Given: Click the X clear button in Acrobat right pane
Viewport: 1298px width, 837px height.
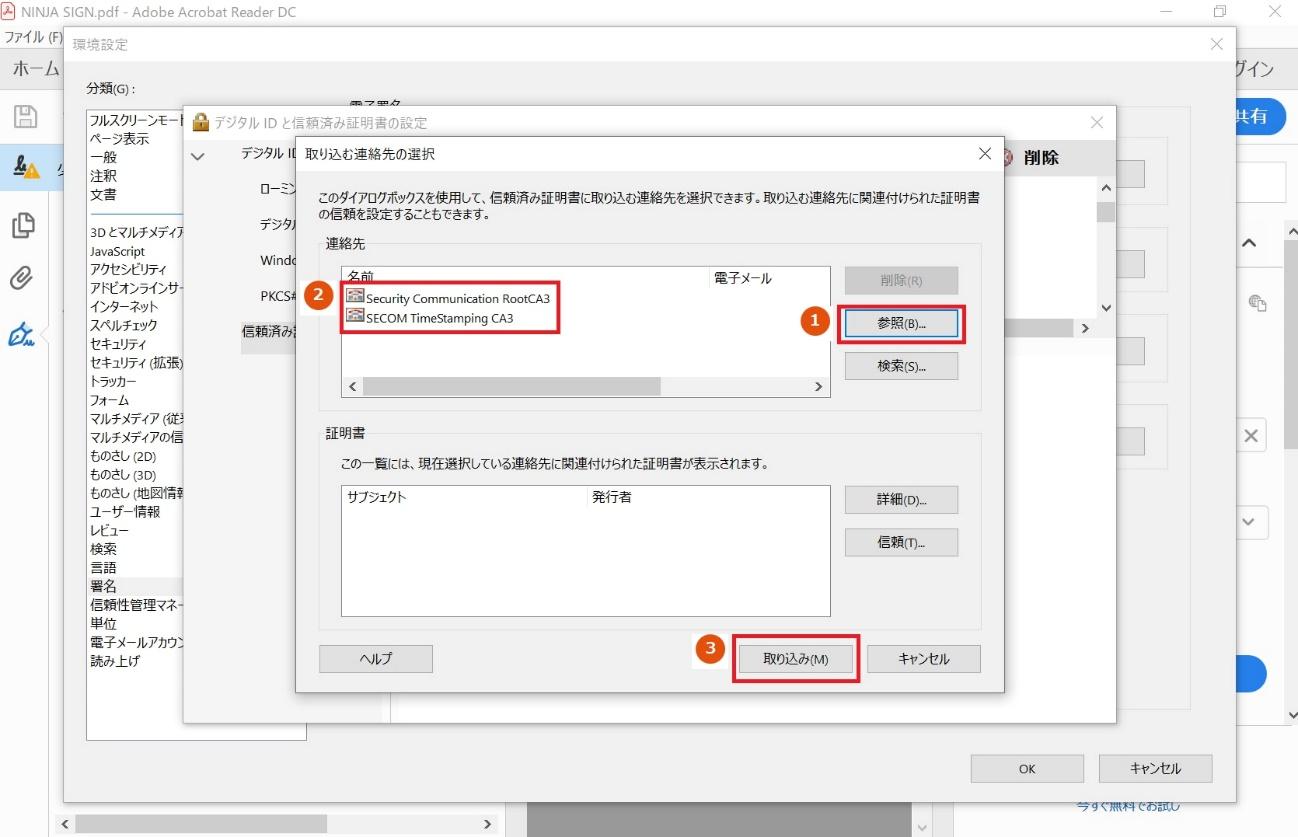Looking at the screenshot, I should coord(1250,435).
